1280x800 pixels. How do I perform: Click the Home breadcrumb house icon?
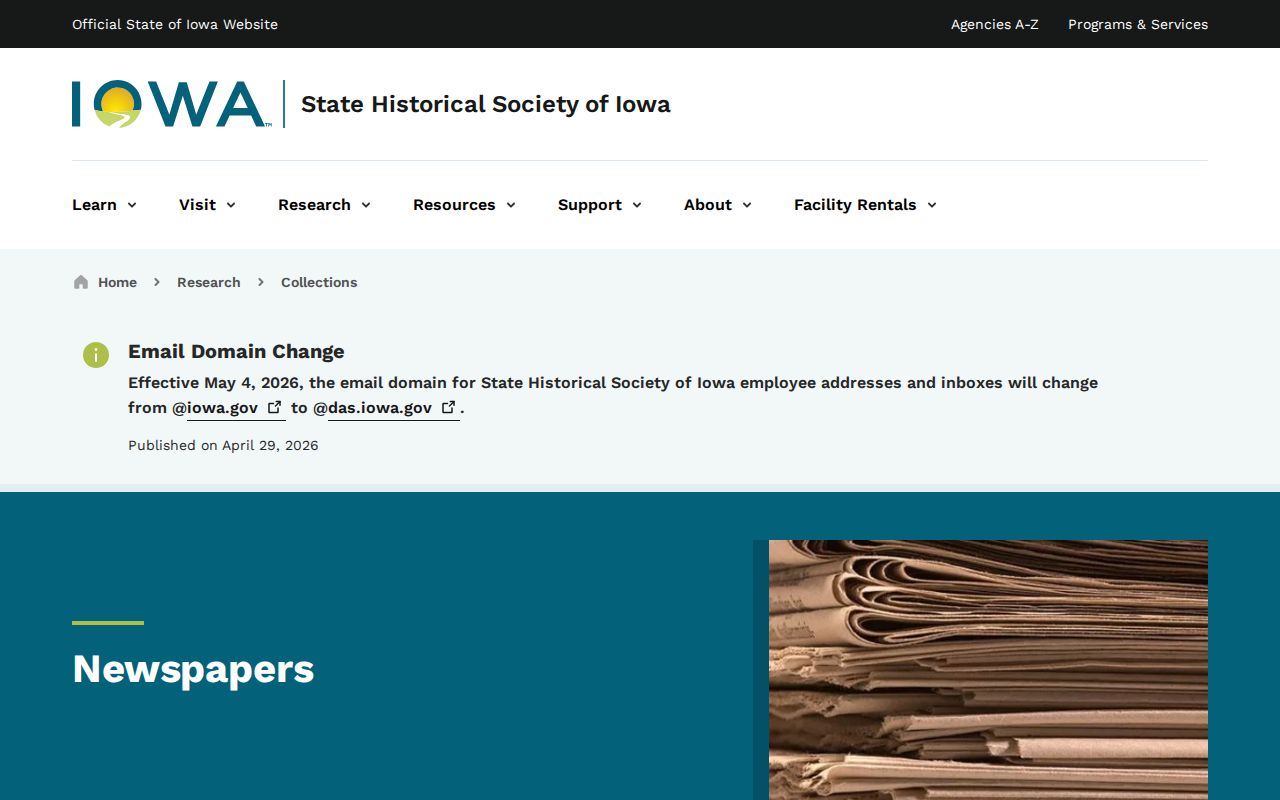(81, 282)
